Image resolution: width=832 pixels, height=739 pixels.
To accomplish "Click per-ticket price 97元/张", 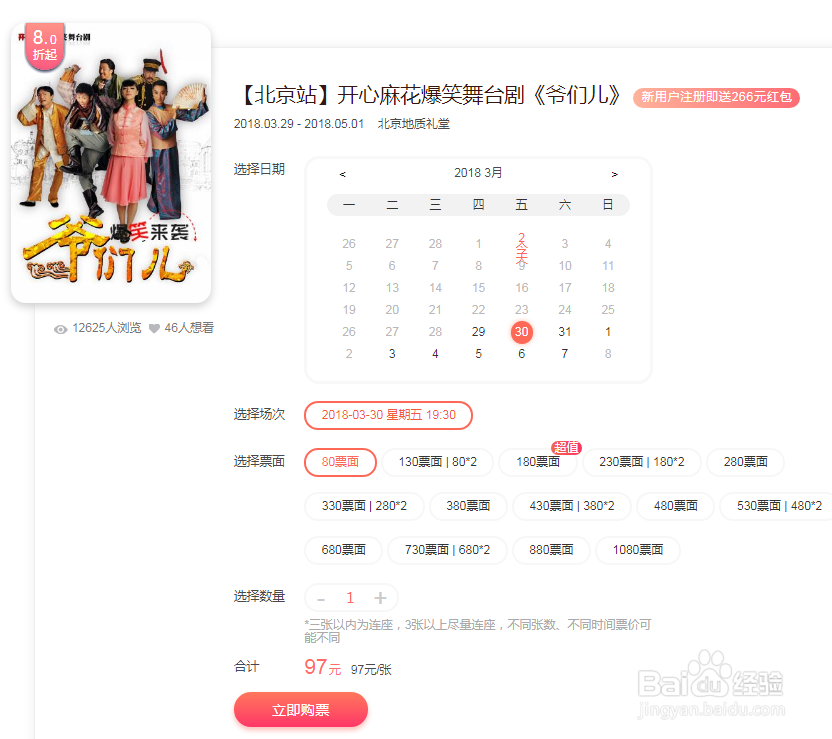I will 371,670.
